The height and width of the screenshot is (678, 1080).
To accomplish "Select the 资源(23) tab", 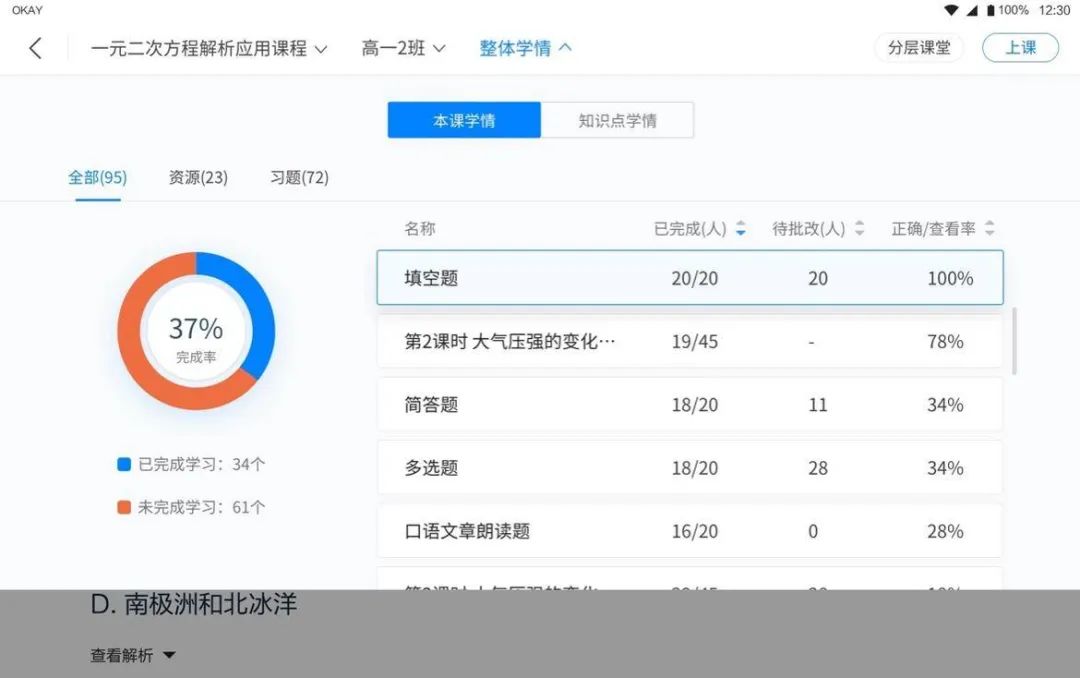I will coord(198,178).
